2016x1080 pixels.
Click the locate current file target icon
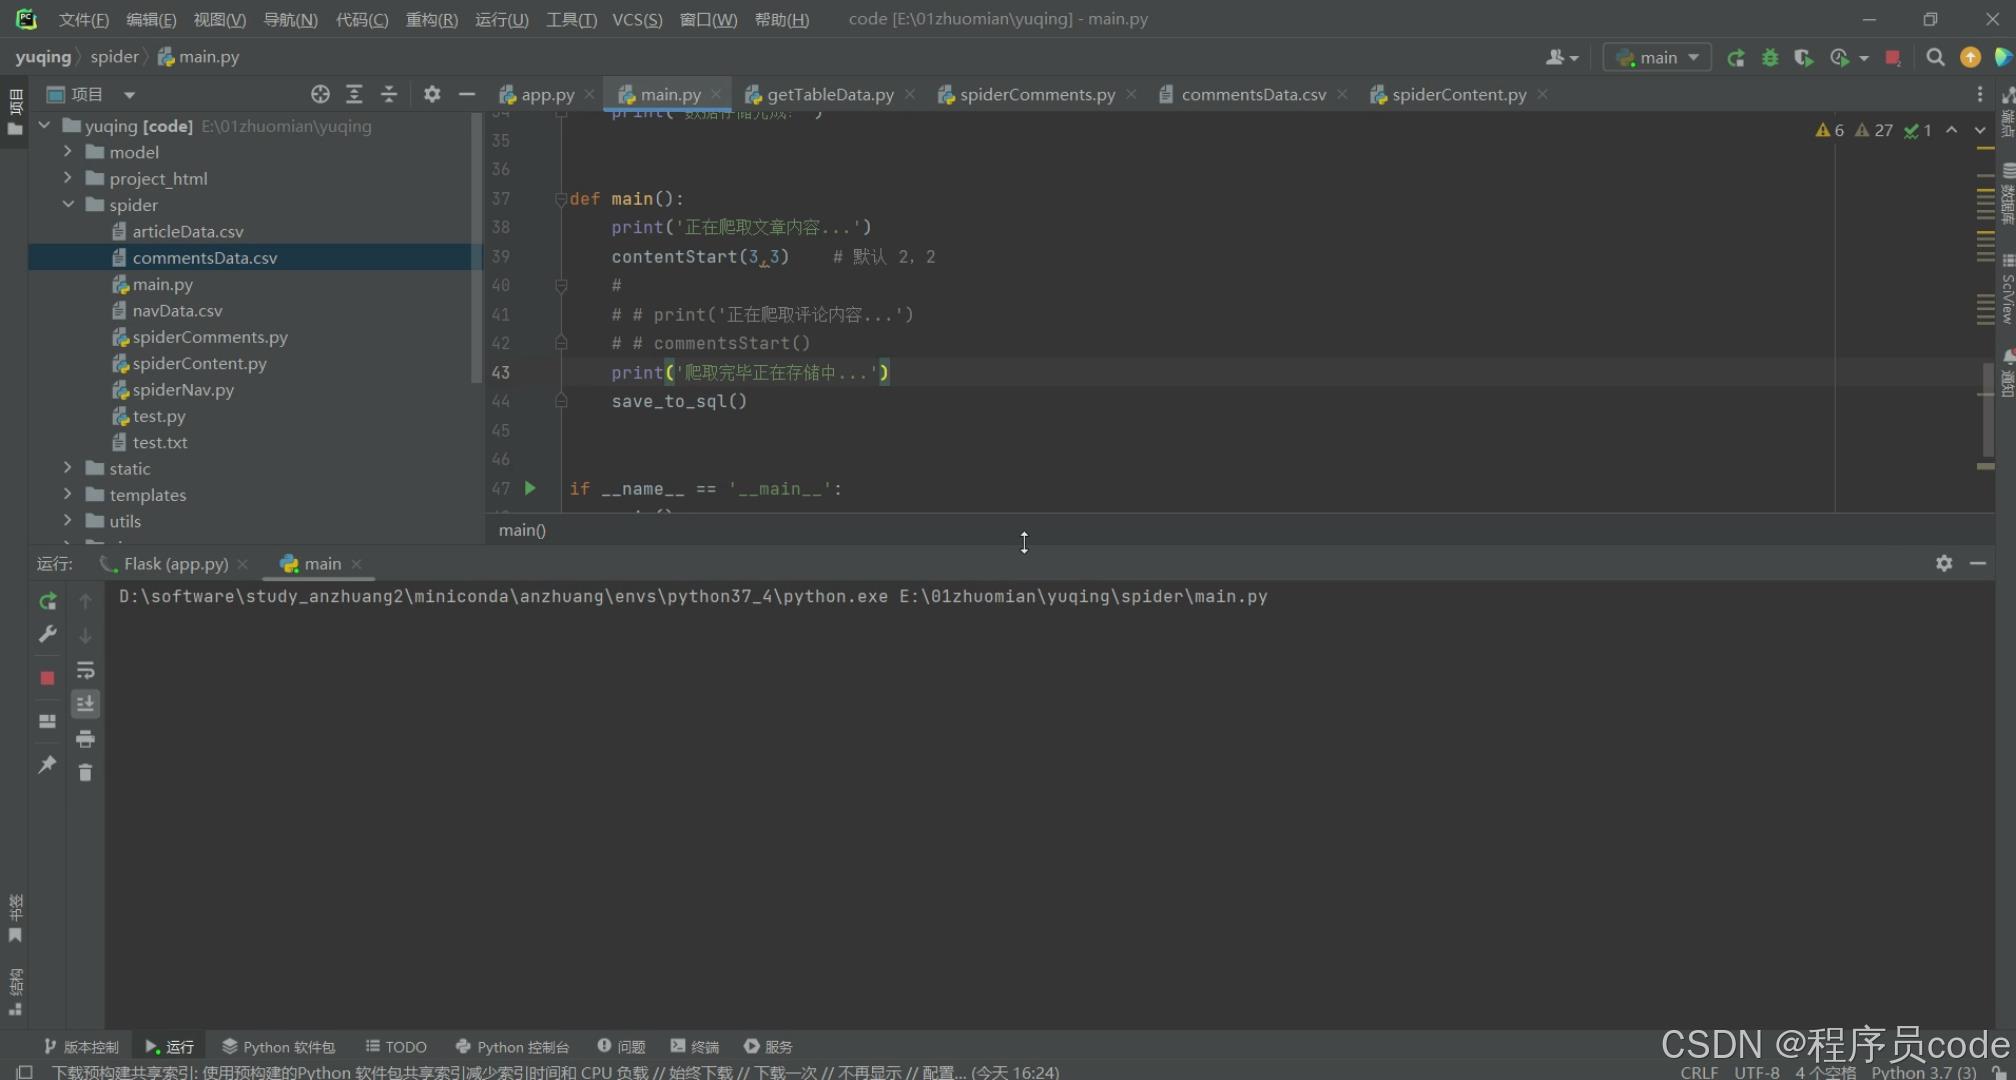coord(320,94)
